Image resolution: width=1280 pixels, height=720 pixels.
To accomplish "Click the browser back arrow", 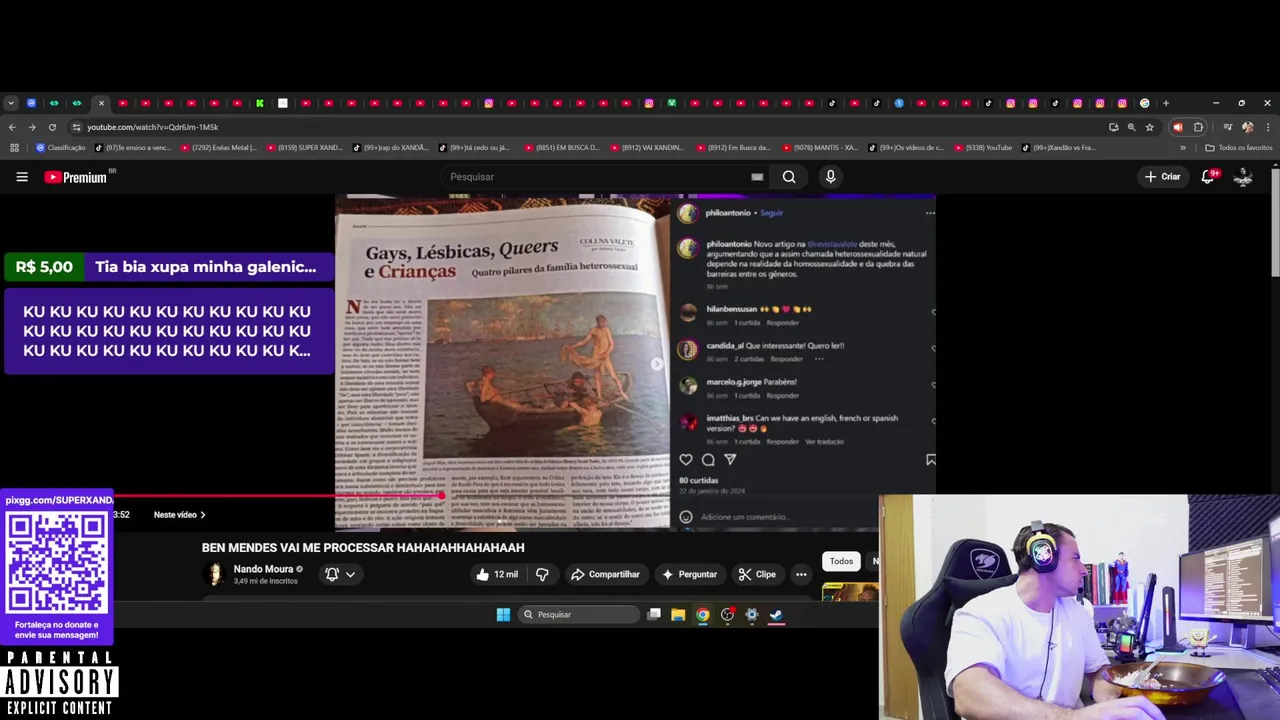I will tap(12, 127).
